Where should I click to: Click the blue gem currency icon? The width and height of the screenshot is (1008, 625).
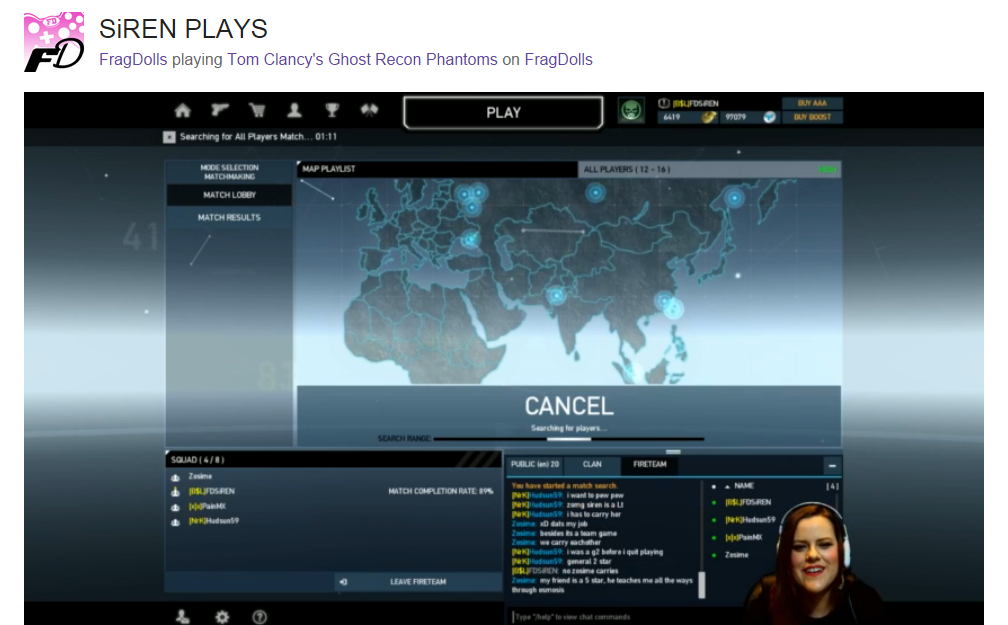click(x=770, y=117)
